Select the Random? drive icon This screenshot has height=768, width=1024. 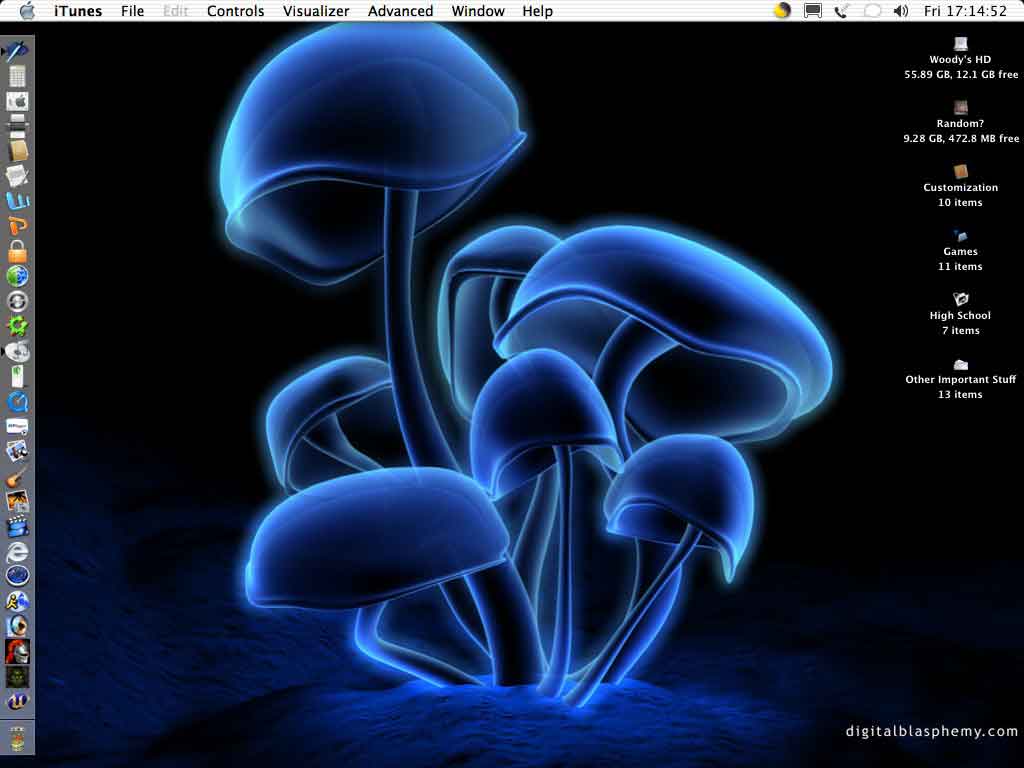click(960, 108)
